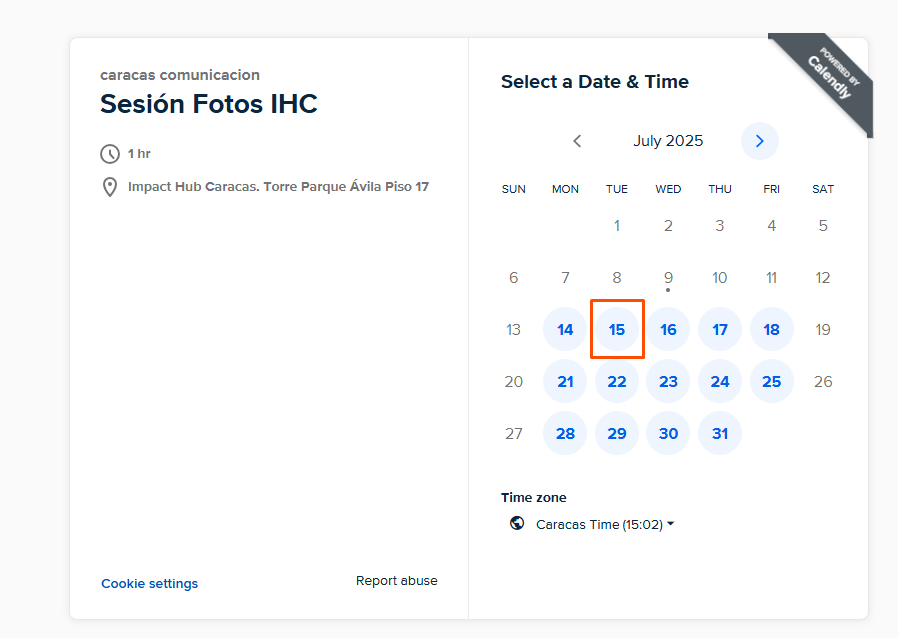The width and height of the screenshot is (898, 638).
Task: Expand the Caracas Time dropdown
Action: pyautogui.click(x=605, y=524)
